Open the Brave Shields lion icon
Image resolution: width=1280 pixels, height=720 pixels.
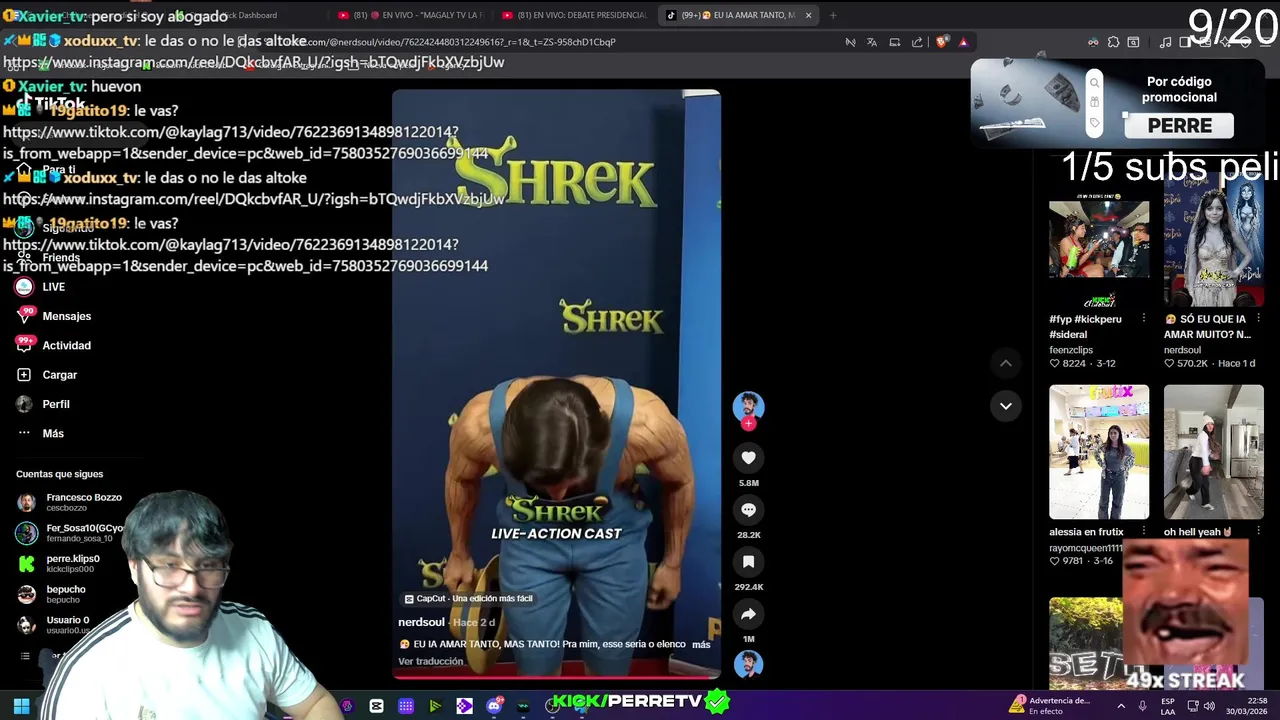click(x=941, y=42)
